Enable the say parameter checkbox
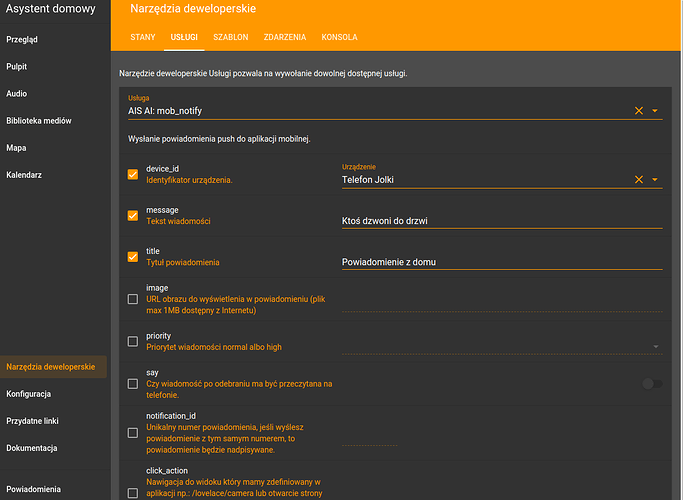The image size is (683, 500). click(133, 384)
